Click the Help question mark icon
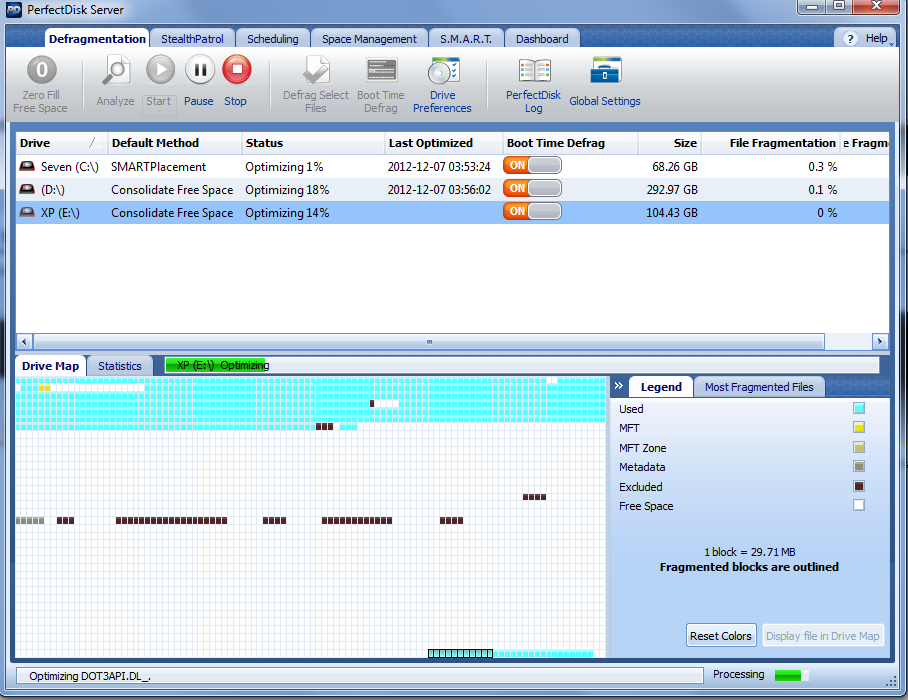 pyautogui.click(x=850, y=39)
